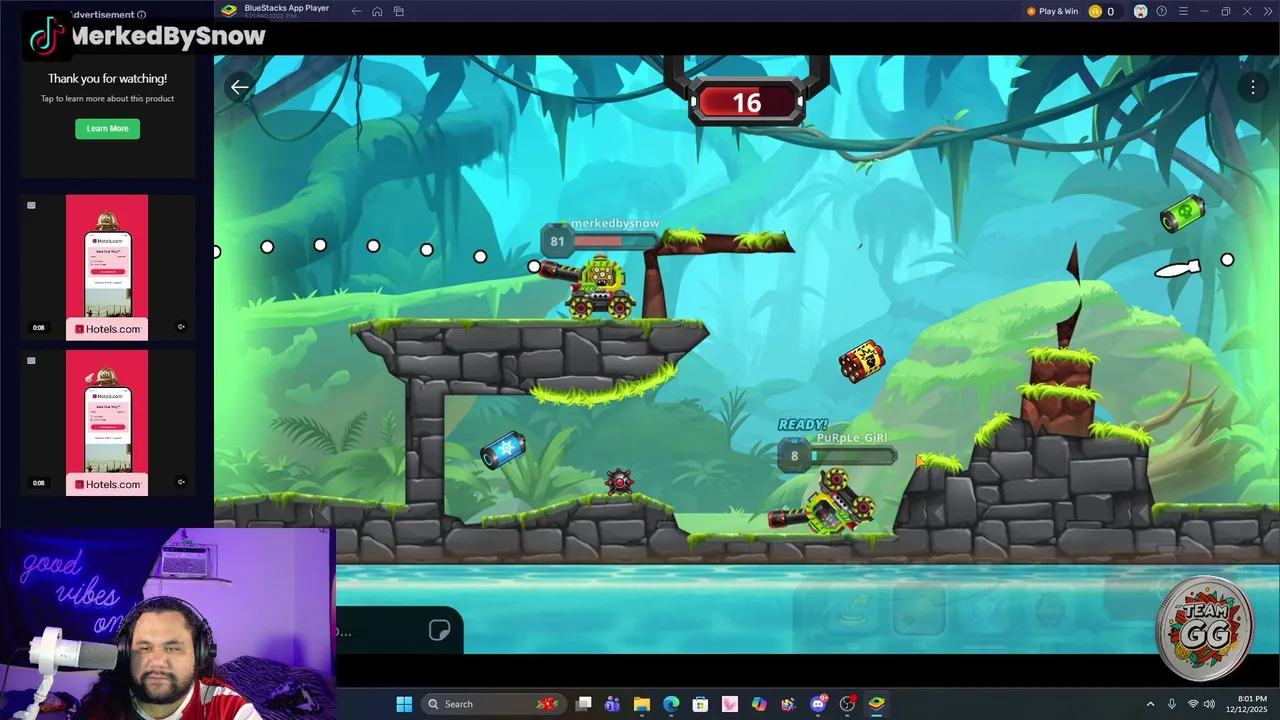The height and width of the screenshot is (720, 1280).
Task: Click the red dynamite bundle pickup
Action: click(x=862, y=361)
